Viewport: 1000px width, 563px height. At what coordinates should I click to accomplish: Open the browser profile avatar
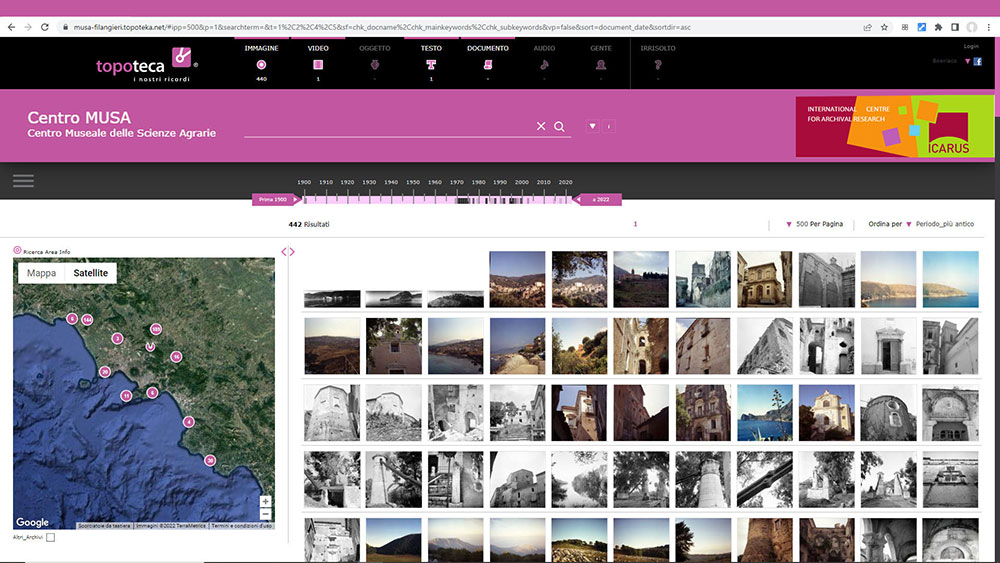tap(972, 27)
